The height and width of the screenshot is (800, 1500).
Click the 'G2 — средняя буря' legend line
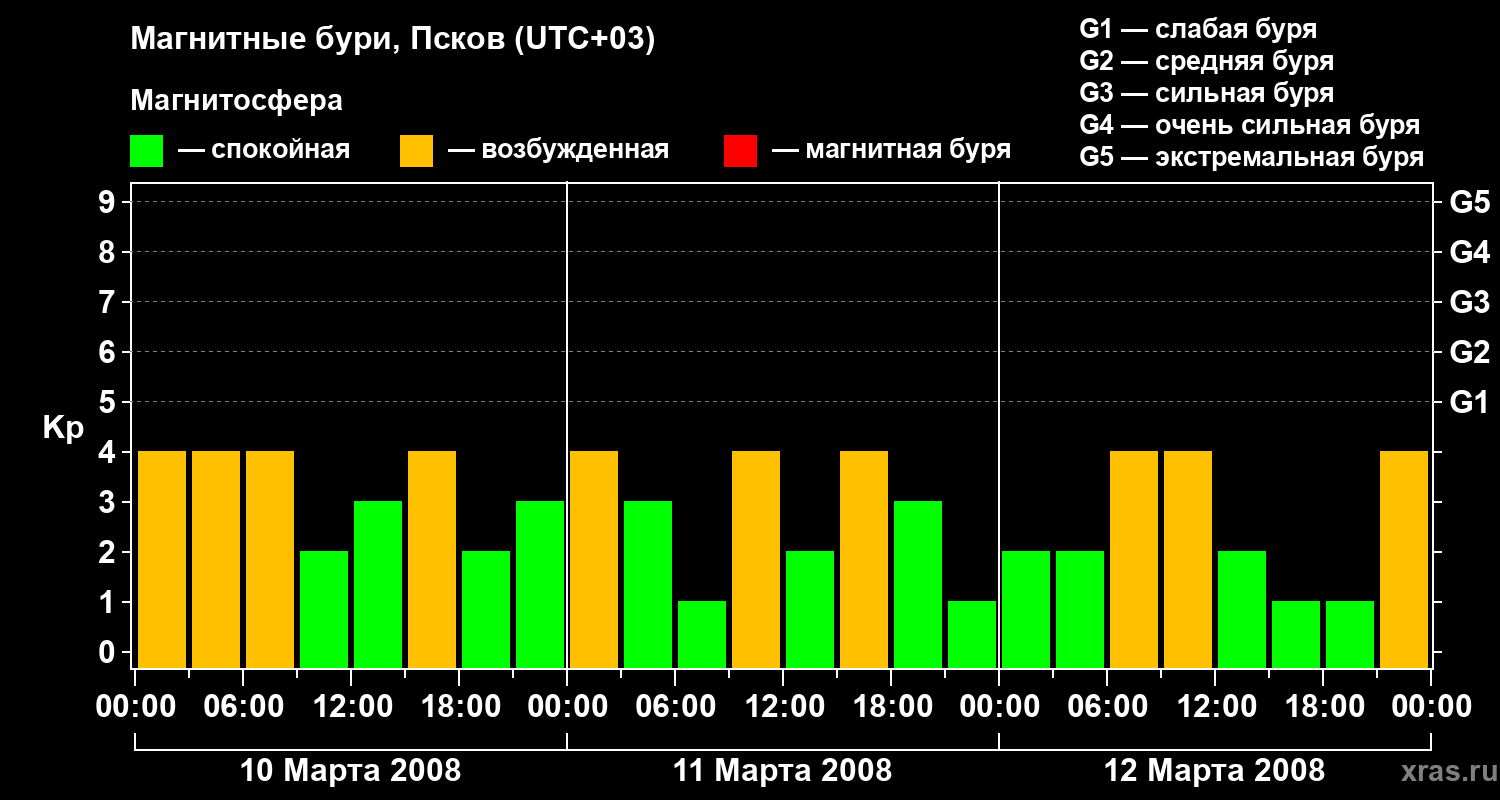tap(1206, 61)
